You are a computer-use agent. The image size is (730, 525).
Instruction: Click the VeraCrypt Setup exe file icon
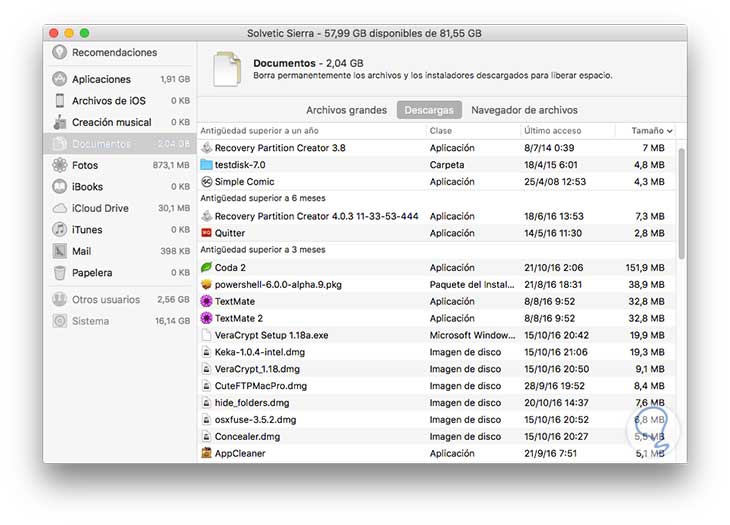(x=206, y=335)
